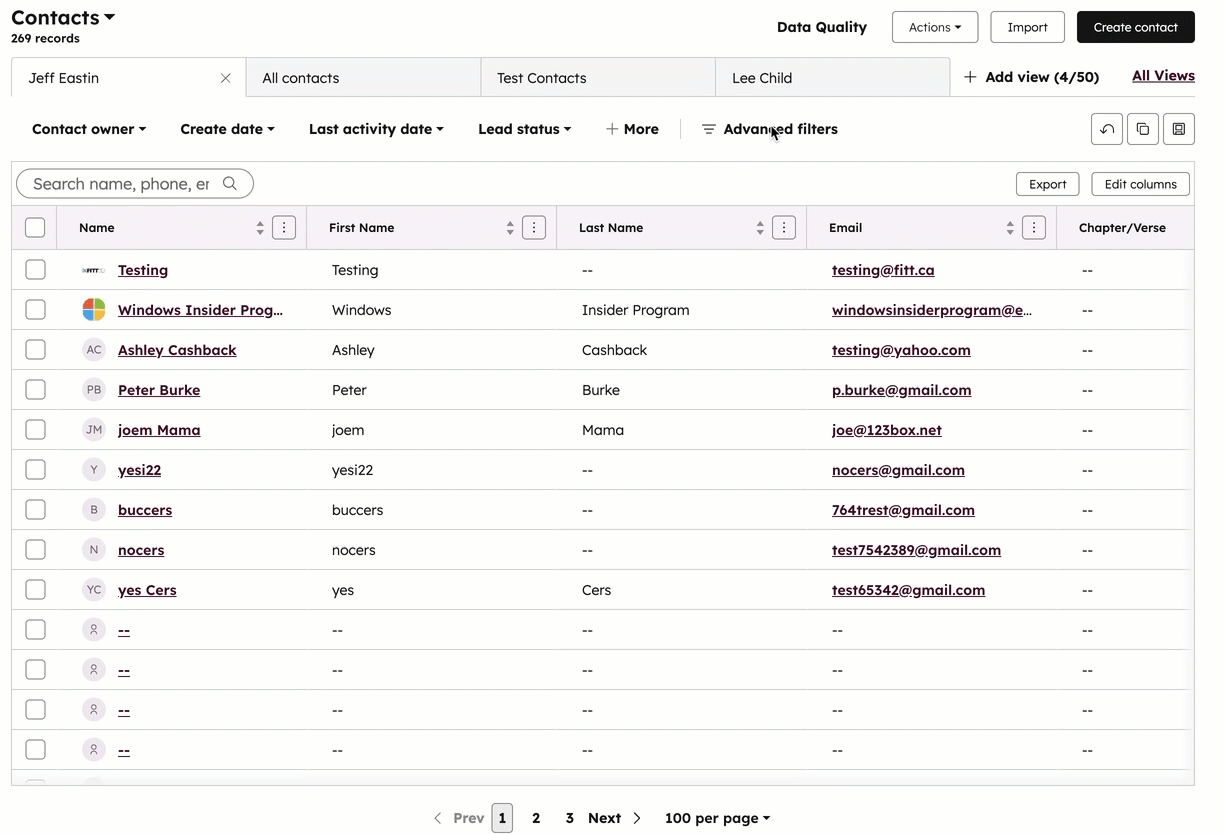Click the 269 records count text
This screenshot has width=1224, height=834.
(x=45, y=39)
